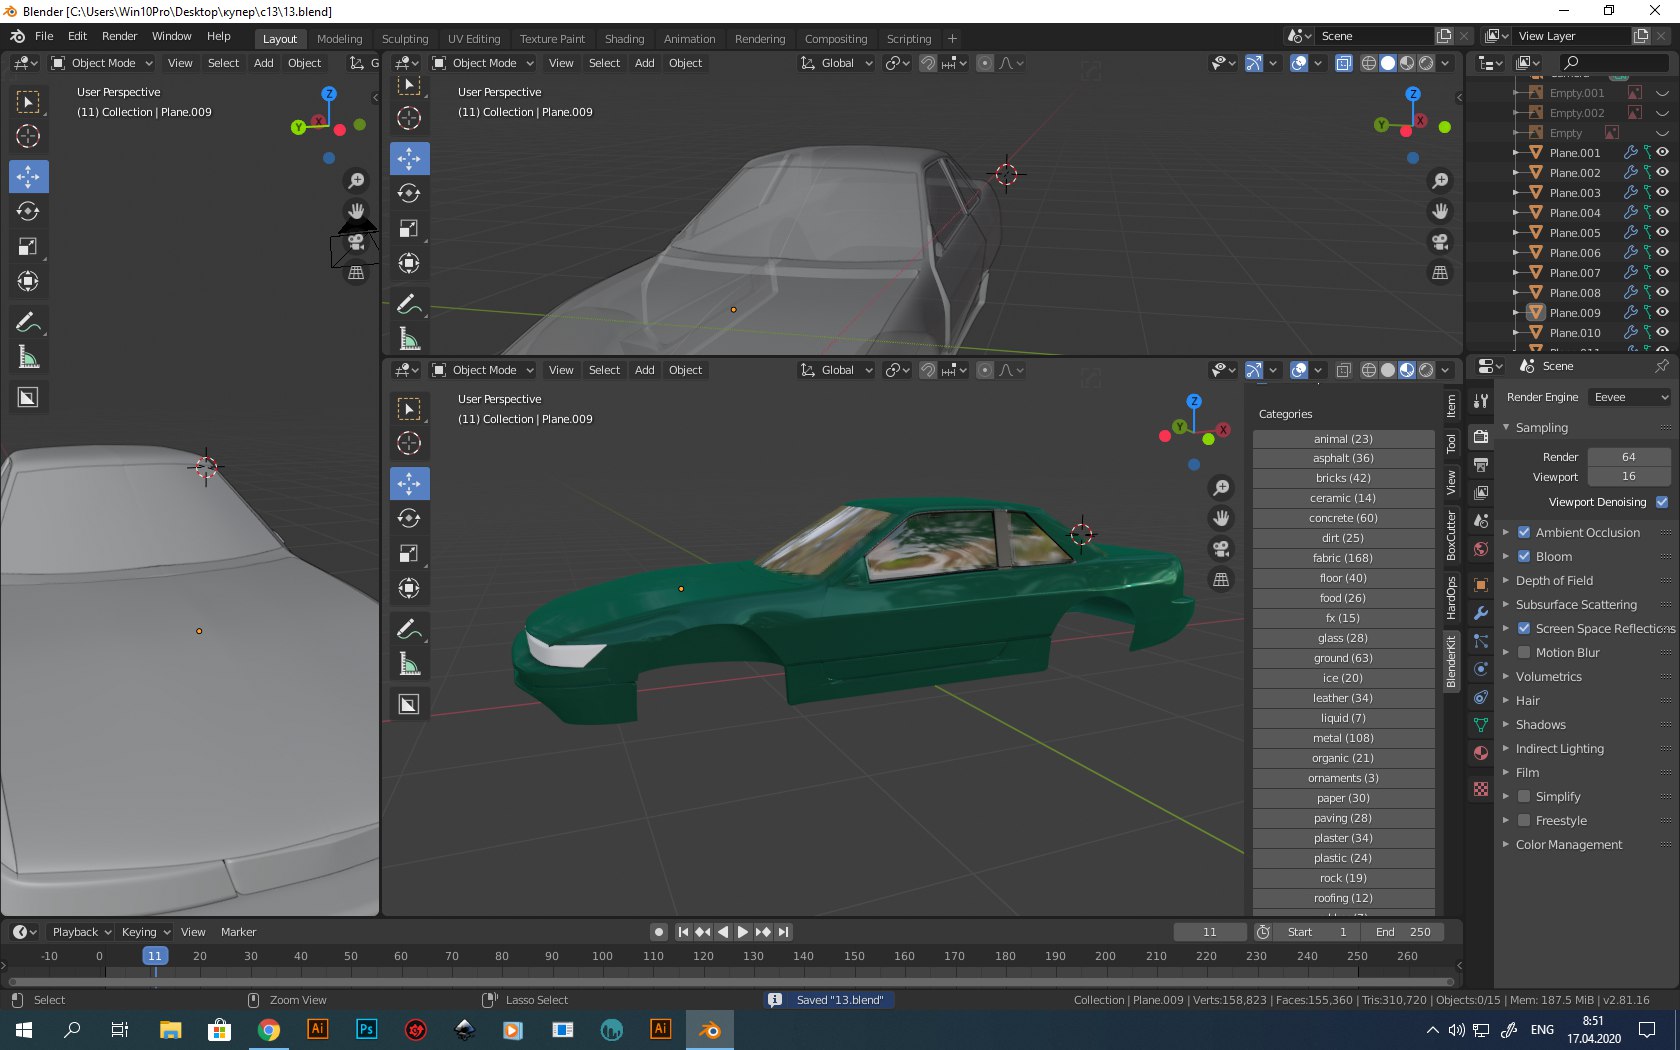Switch to the Shading workspace tab
Image resolution: width=1680 pixels, height=1050 pixels.
pos(624,39)
